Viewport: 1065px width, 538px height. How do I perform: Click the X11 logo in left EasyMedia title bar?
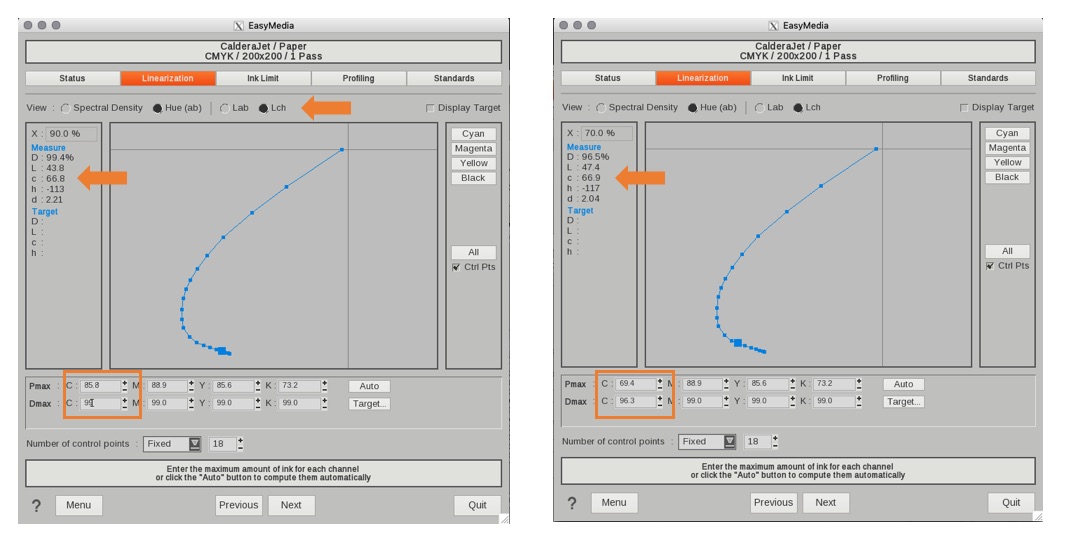(239, 25)
